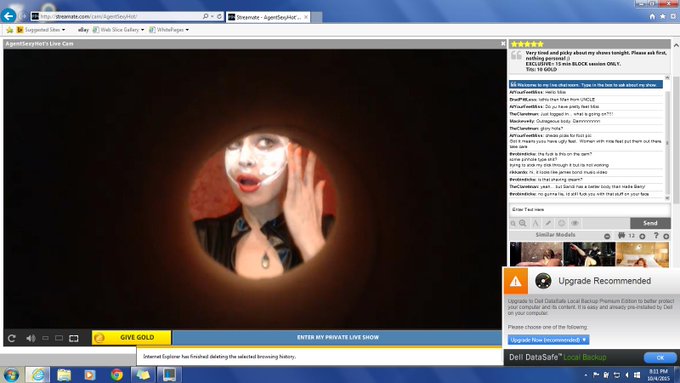Click the settings circle icon after question mark
The width and height of the screenshot is (680, 383).
pyautogui.click(x=666, y=236)
